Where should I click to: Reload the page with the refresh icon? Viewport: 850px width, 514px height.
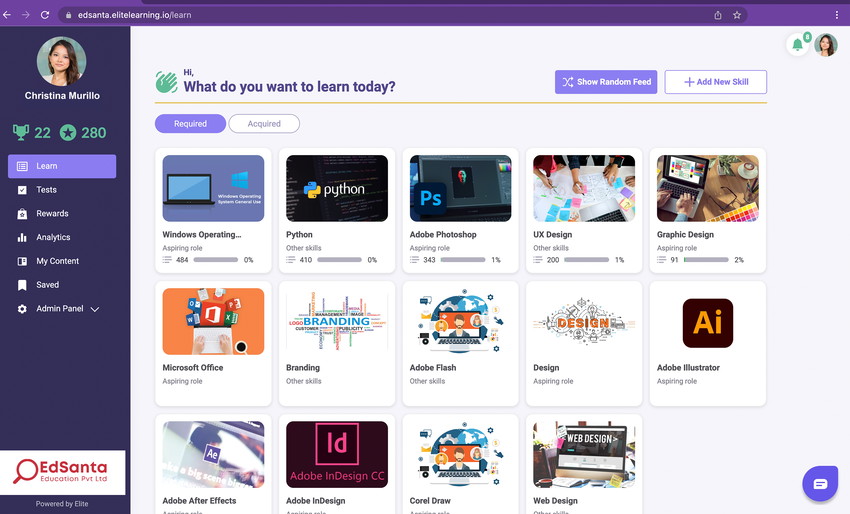pyautogui.click(x=45, y=15)
